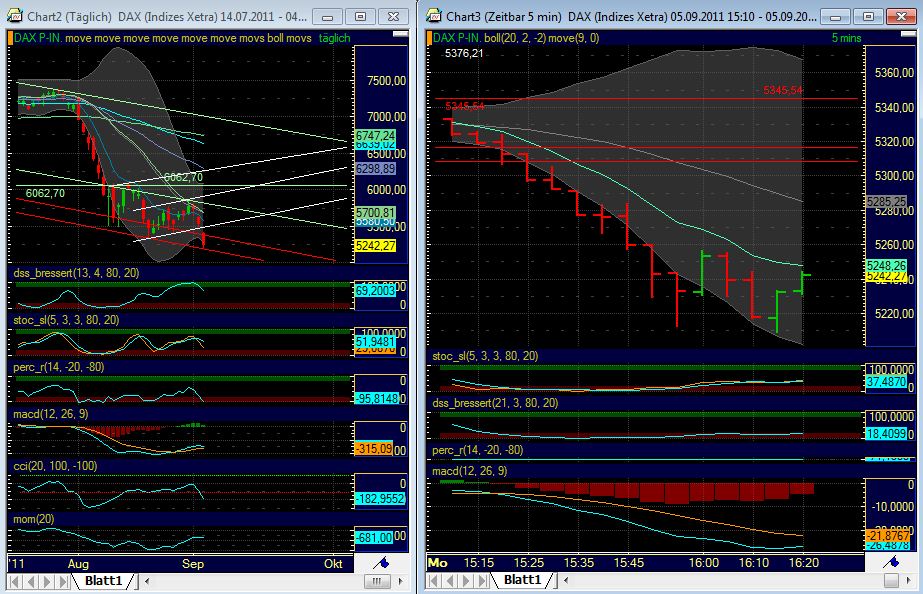The width and height of the screenshot is (923, 594).
Task: Maximize the Chart3 window
Action: [868, 17]
